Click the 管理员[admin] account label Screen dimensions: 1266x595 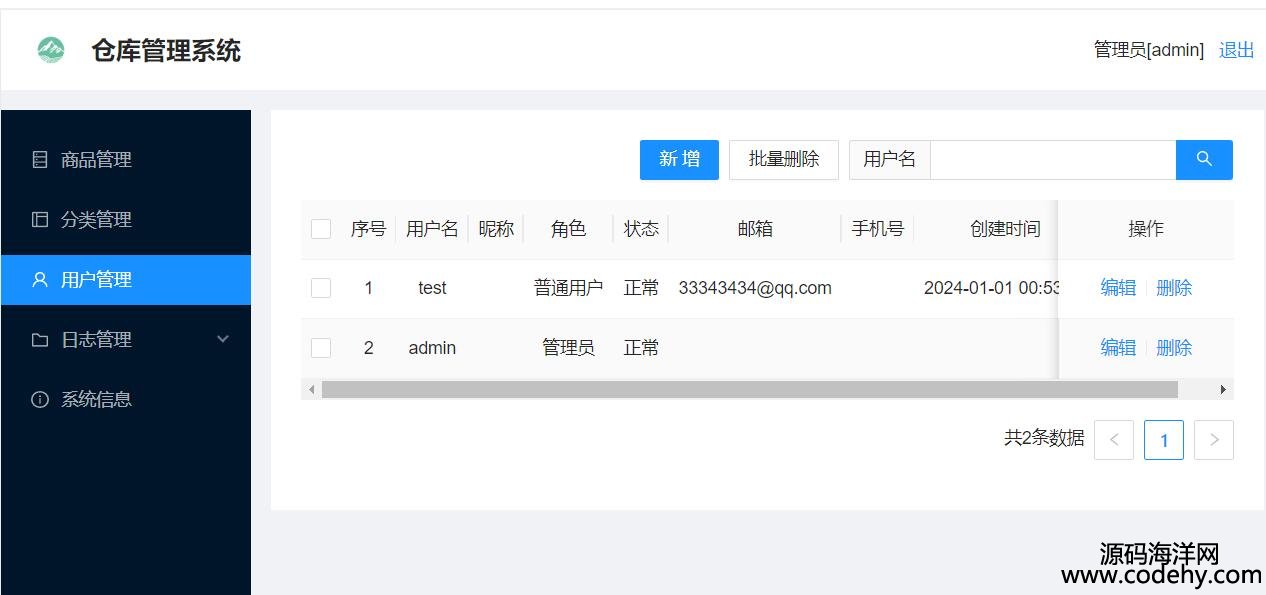1149,50
